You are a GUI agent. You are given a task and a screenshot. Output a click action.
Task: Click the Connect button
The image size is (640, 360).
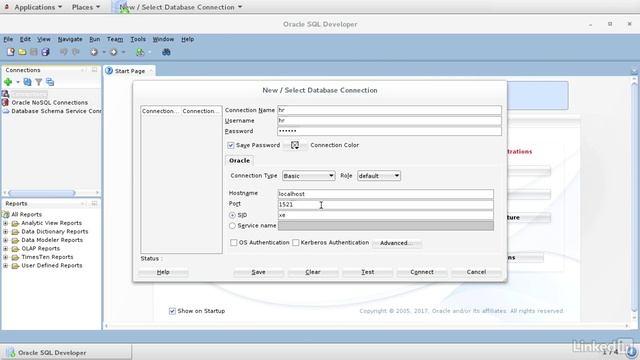coord(422,272)
